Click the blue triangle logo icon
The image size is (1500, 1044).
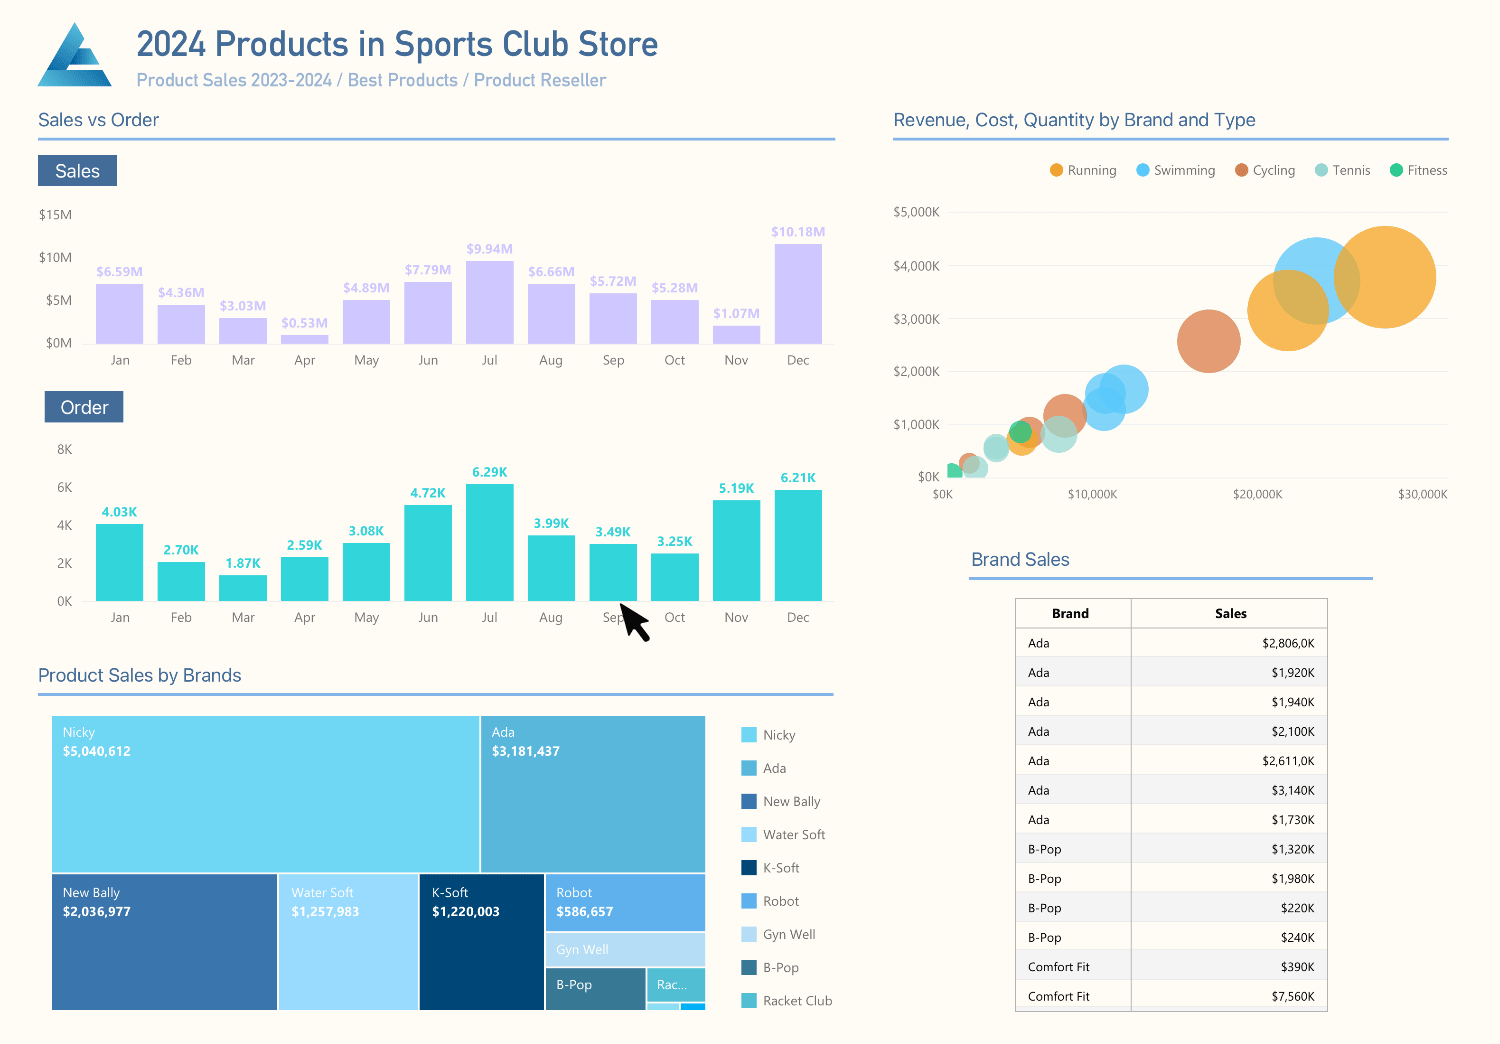tap(75, 55)
